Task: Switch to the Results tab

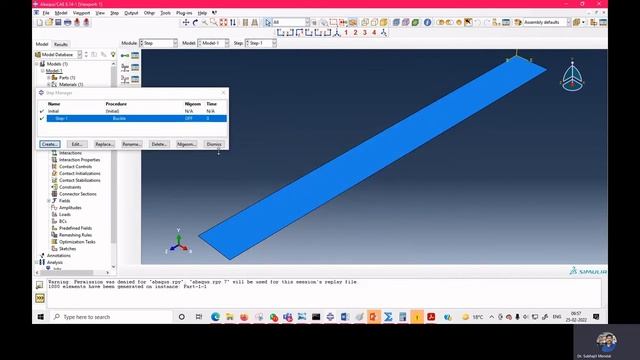Action: (61, 44)
